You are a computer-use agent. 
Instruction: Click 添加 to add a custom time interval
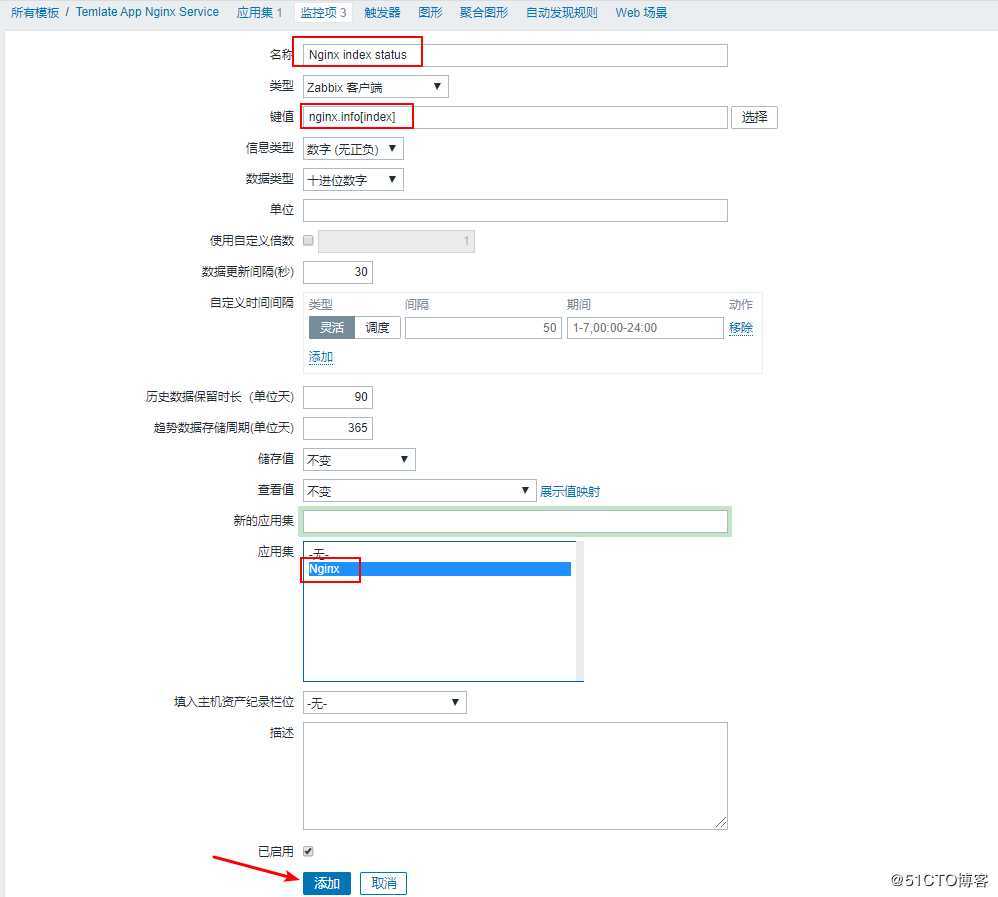coord(320,356)
